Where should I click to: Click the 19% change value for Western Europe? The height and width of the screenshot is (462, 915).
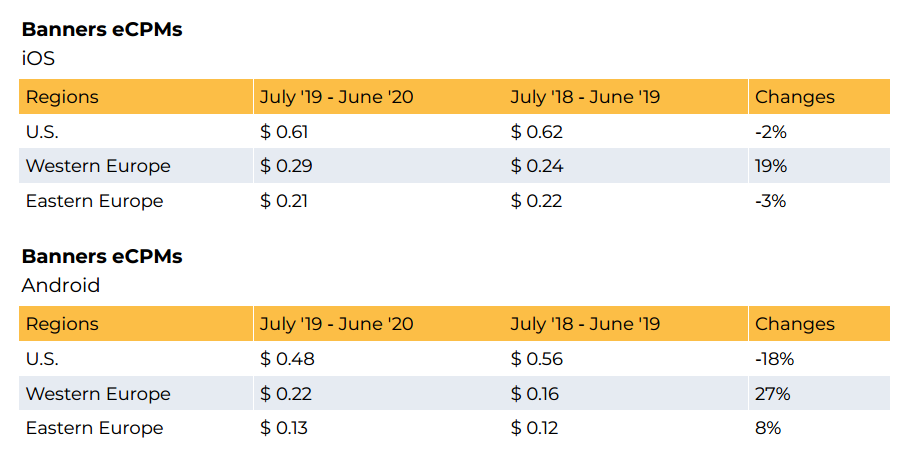pyautogui.click(x=771, y=166)
